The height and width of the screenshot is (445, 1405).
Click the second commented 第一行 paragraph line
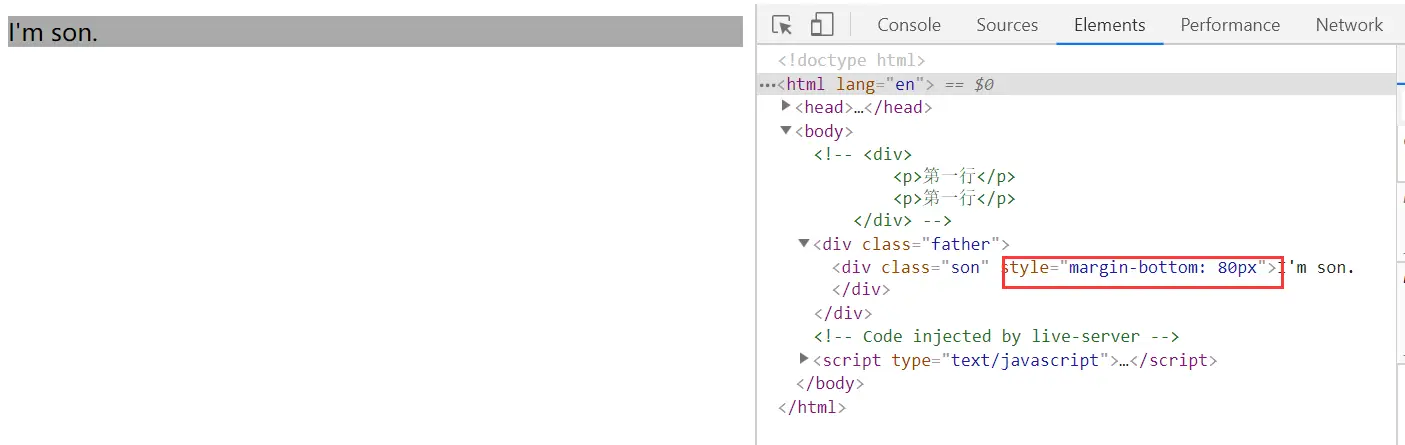tap(955, 199)
